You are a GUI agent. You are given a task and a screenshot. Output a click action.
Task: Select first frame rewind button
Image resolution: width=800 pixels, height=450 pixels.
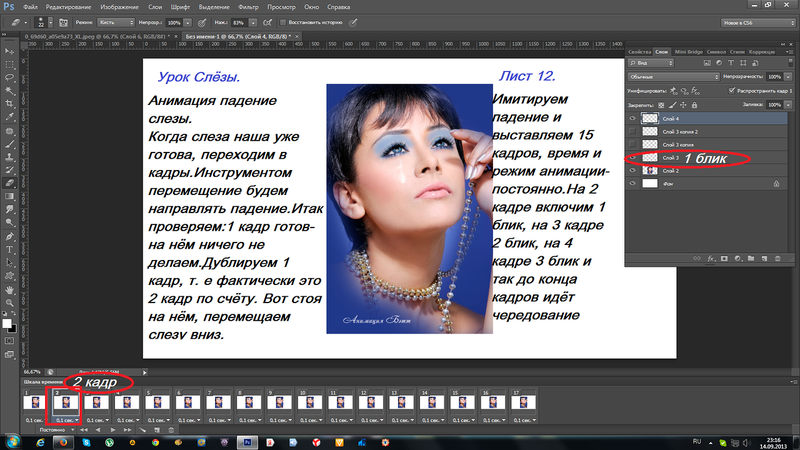(x=84, y=430)
